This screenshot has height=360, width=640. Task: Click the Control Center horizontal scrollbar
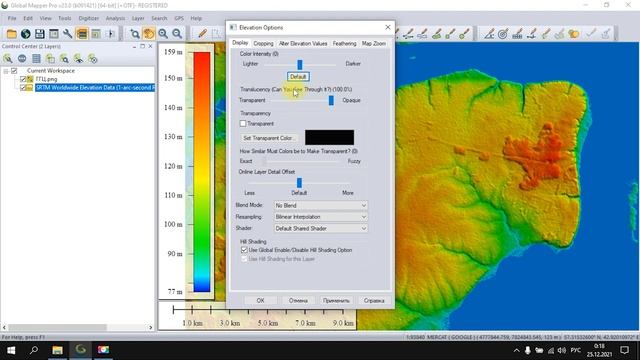point(57,327)
